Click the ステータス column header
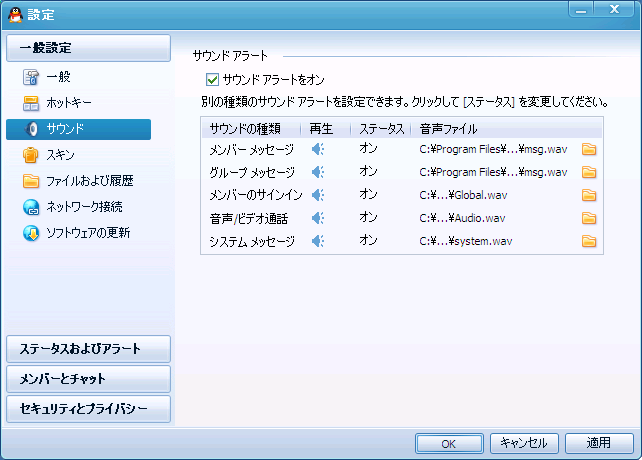The height and width of the screenshot is (460, 642). (381, 129)
